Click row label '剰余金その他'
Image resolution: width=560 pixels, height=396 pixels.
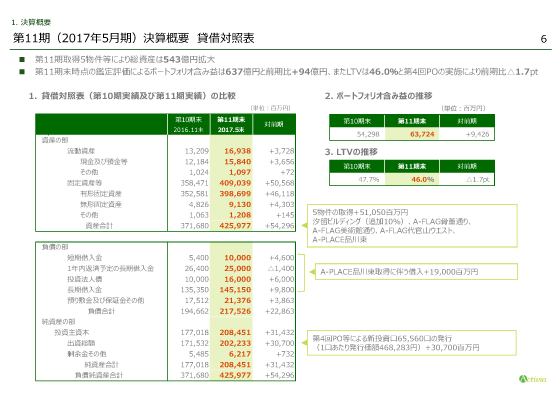pyautogui.click(x=87, y=354)
